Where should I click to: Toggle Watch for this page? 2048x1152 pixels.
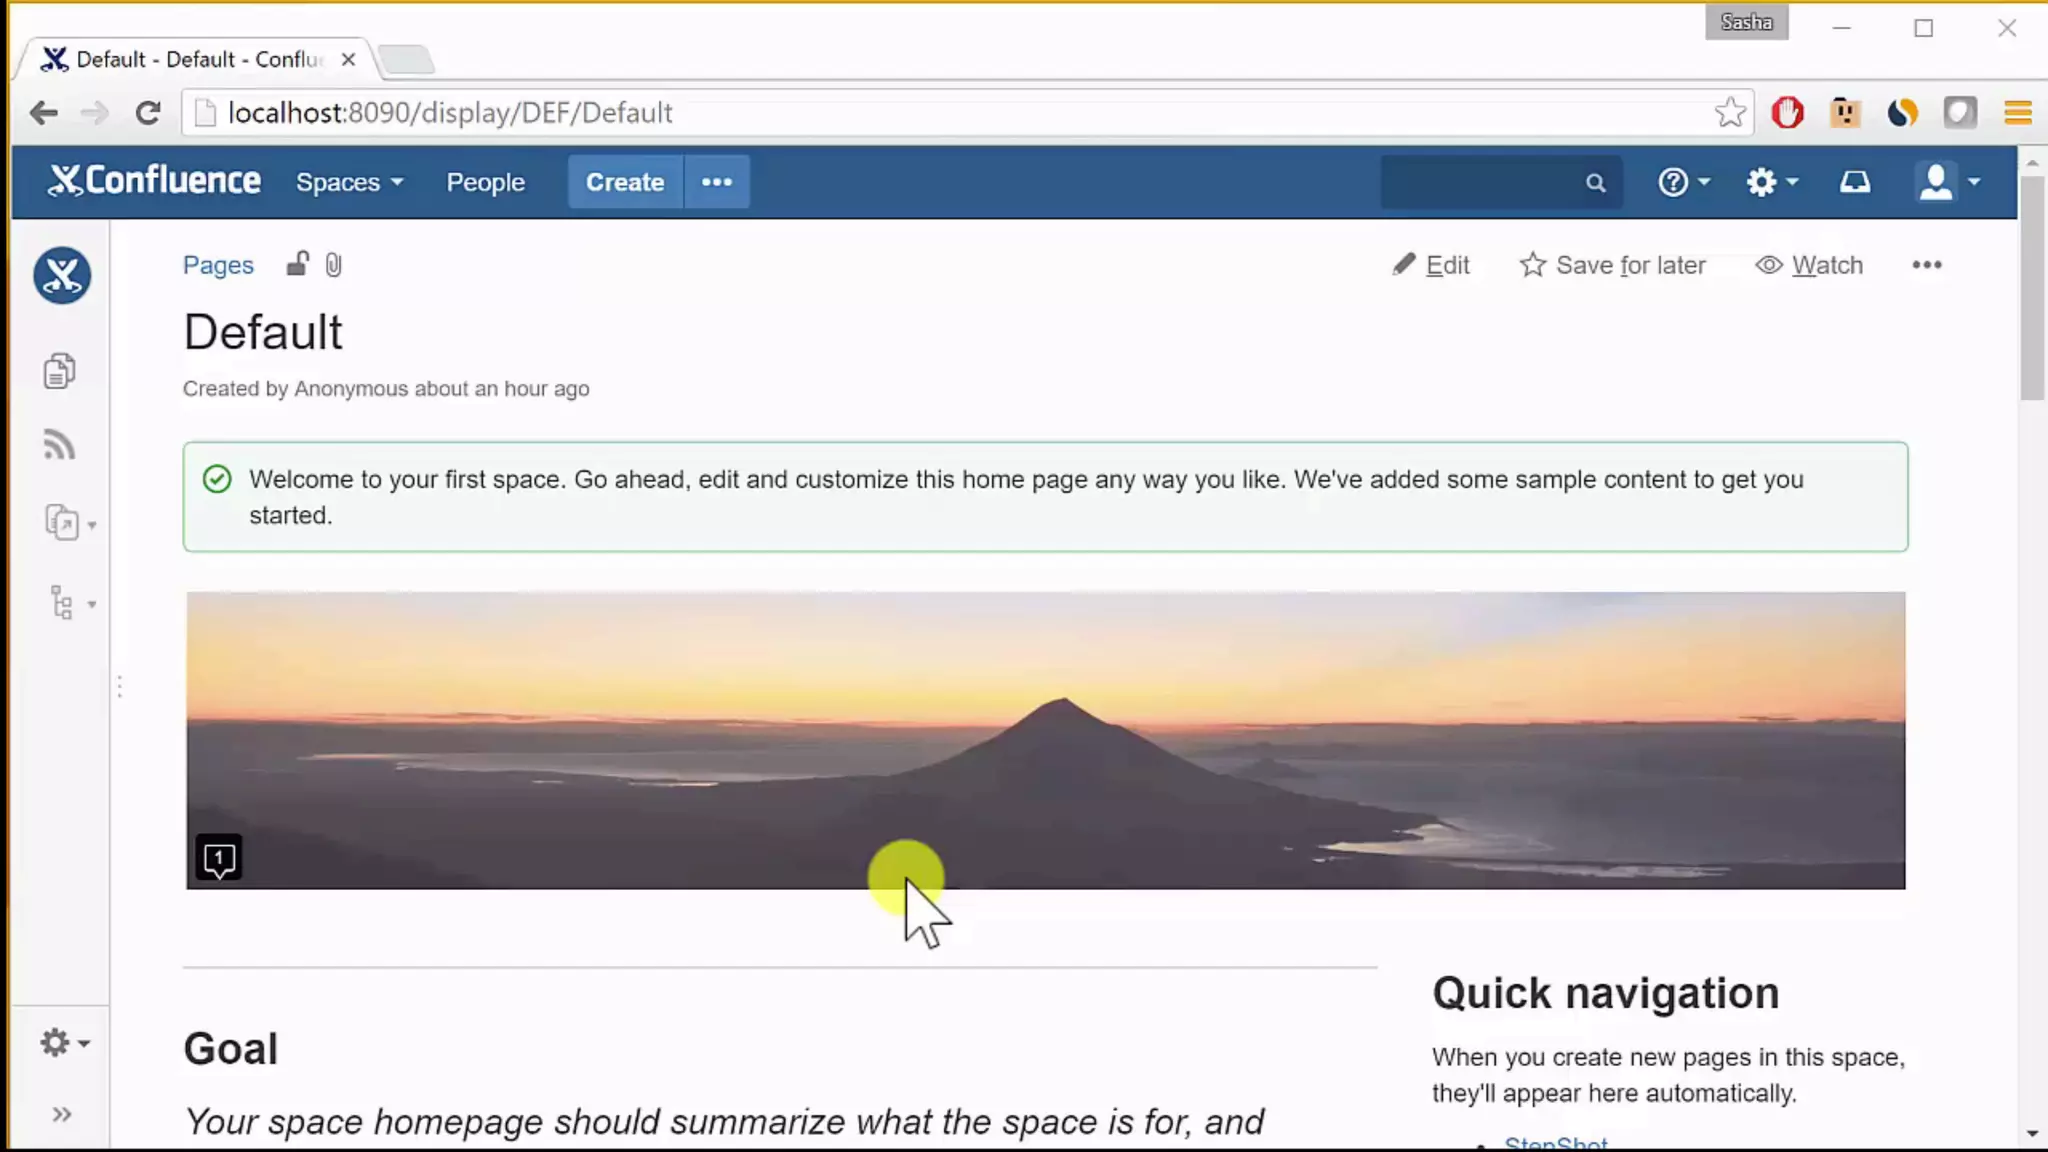pyautogui.click(x=1809, y=265)
